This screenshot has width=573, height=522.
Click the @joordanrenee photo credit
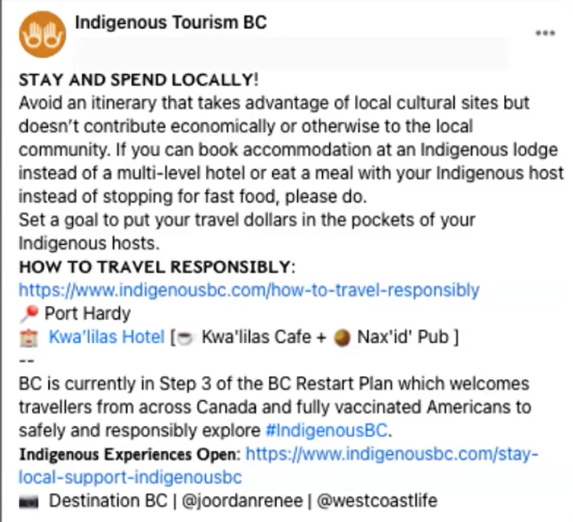coord(242,501)
